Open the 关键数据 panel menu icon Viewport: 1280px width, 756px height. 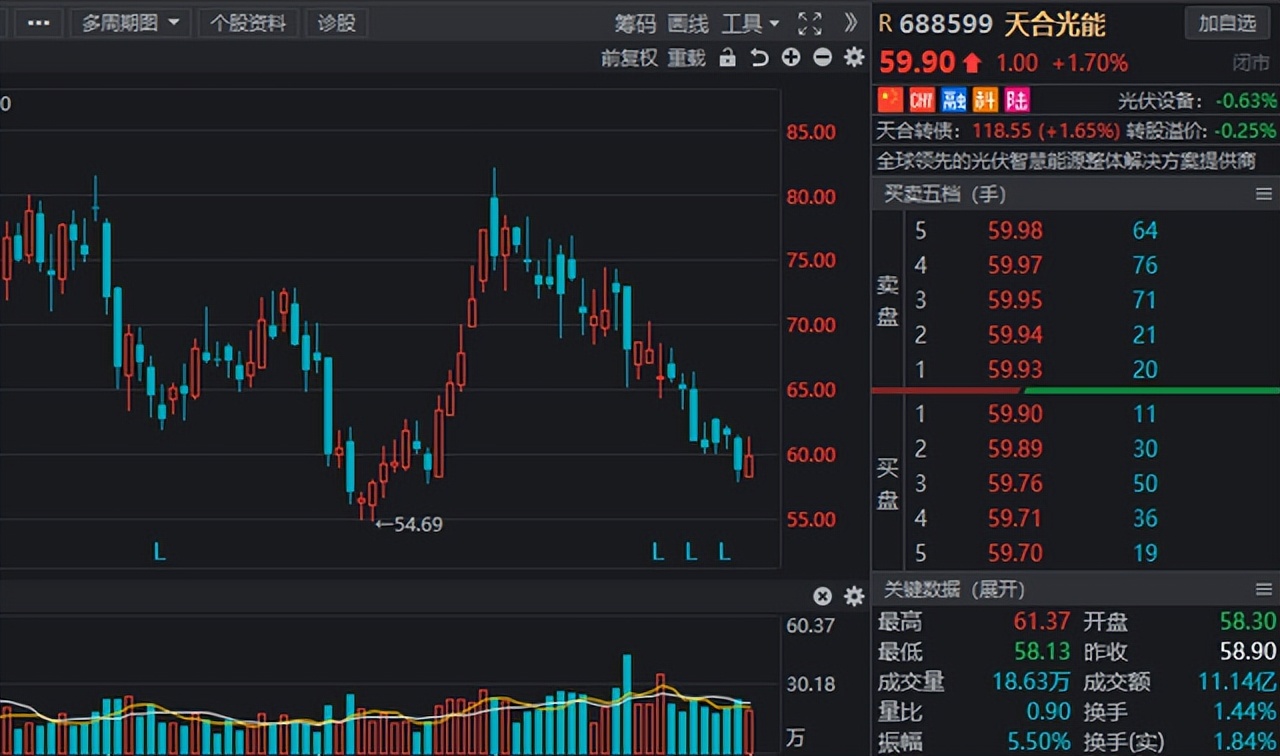point(1264,589)
